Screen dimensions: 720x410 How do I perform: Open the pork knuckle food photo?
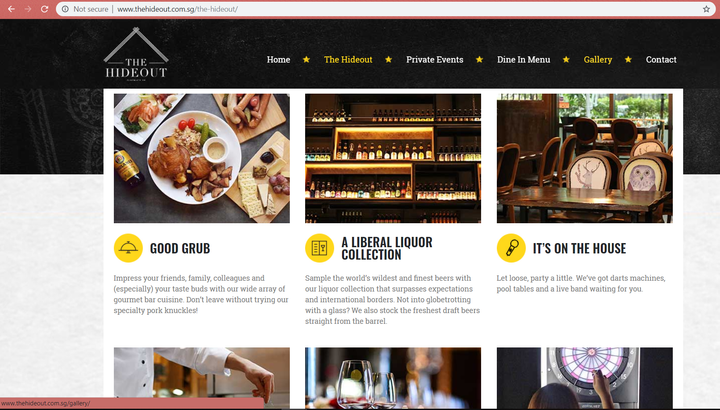[x=202, y=158]
